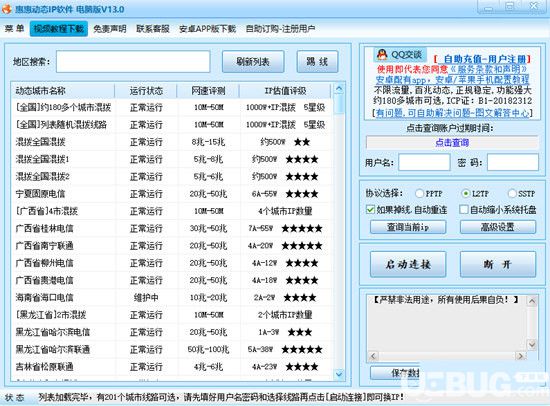The height and width of the screenshot is (406, 550).
Task: Open 视频教程下载 menu item
Action: 59,29
